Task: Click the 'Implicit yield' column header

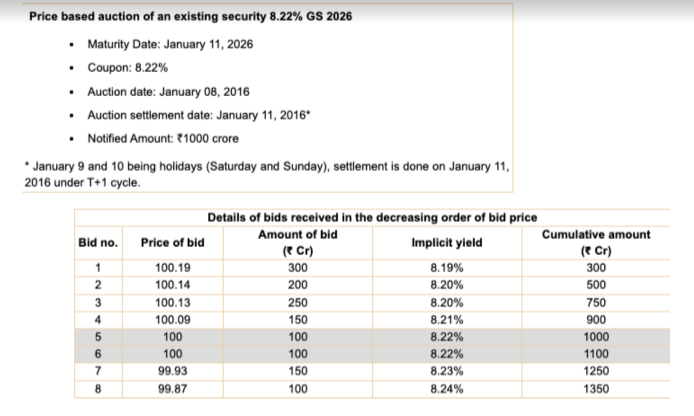Action: point(441,242)
